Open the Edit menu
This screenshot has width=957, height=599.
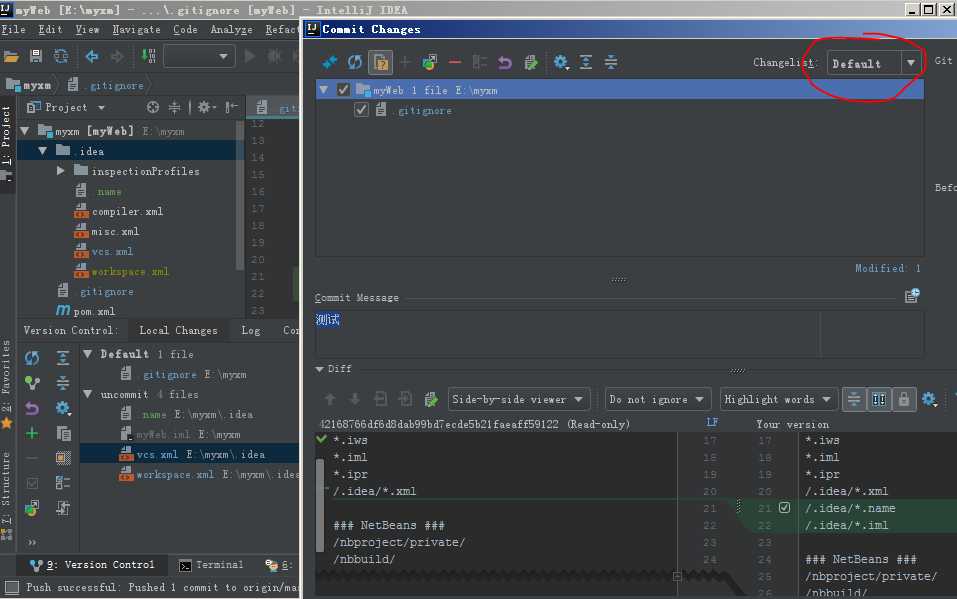point(50,29)
